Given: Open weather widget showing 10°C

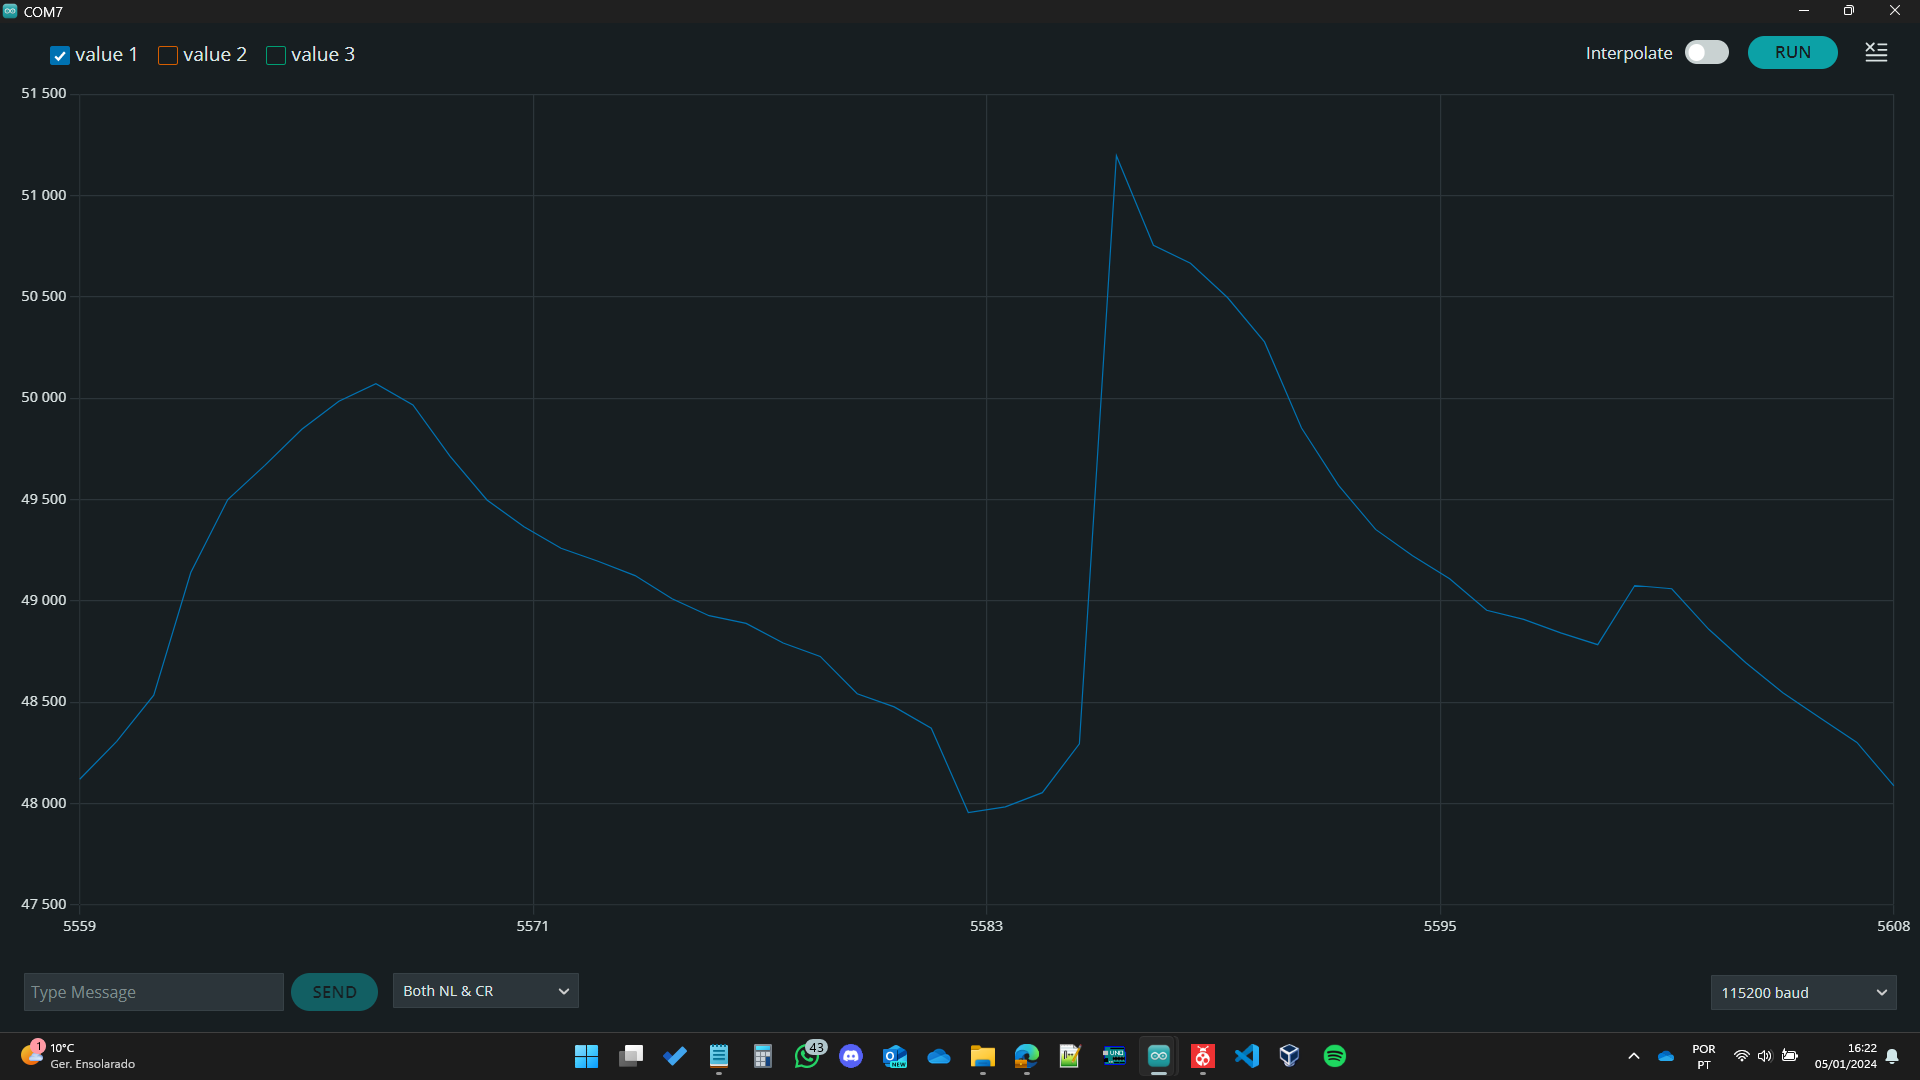Looking at the screenshot, I should (78, 1056).
